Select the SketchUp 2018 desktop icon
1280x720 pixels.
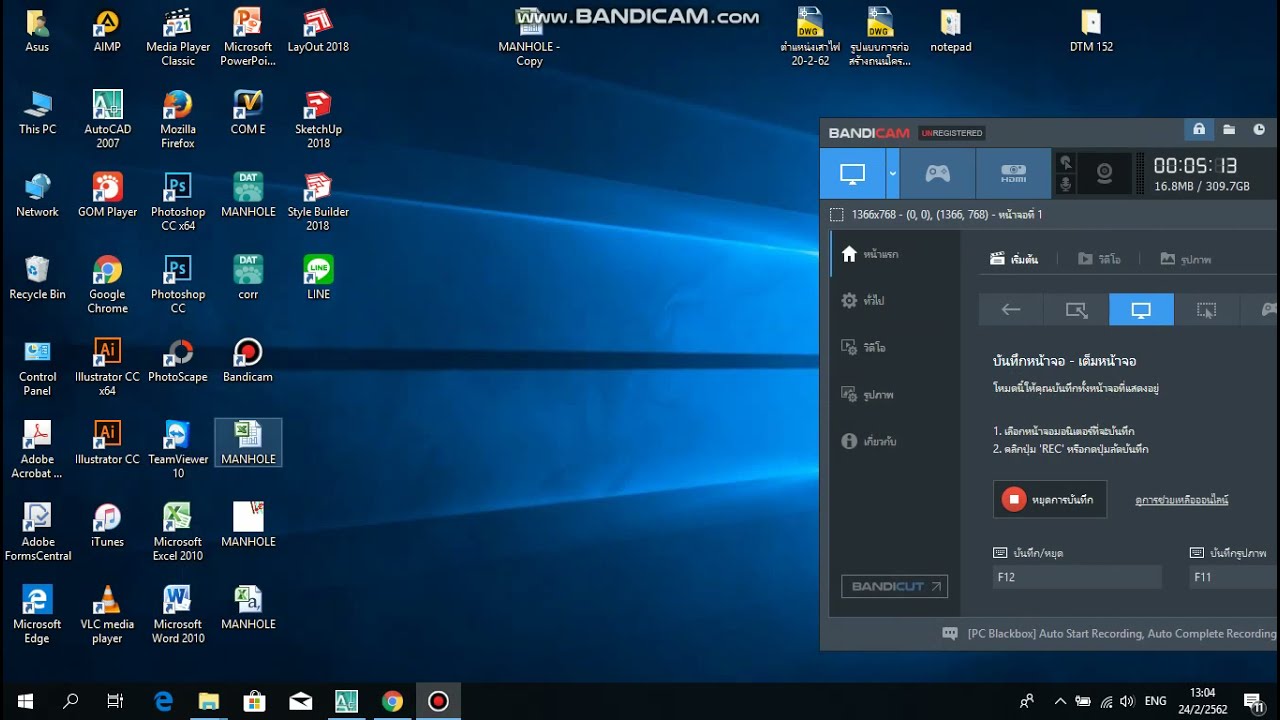click(318, 120)
